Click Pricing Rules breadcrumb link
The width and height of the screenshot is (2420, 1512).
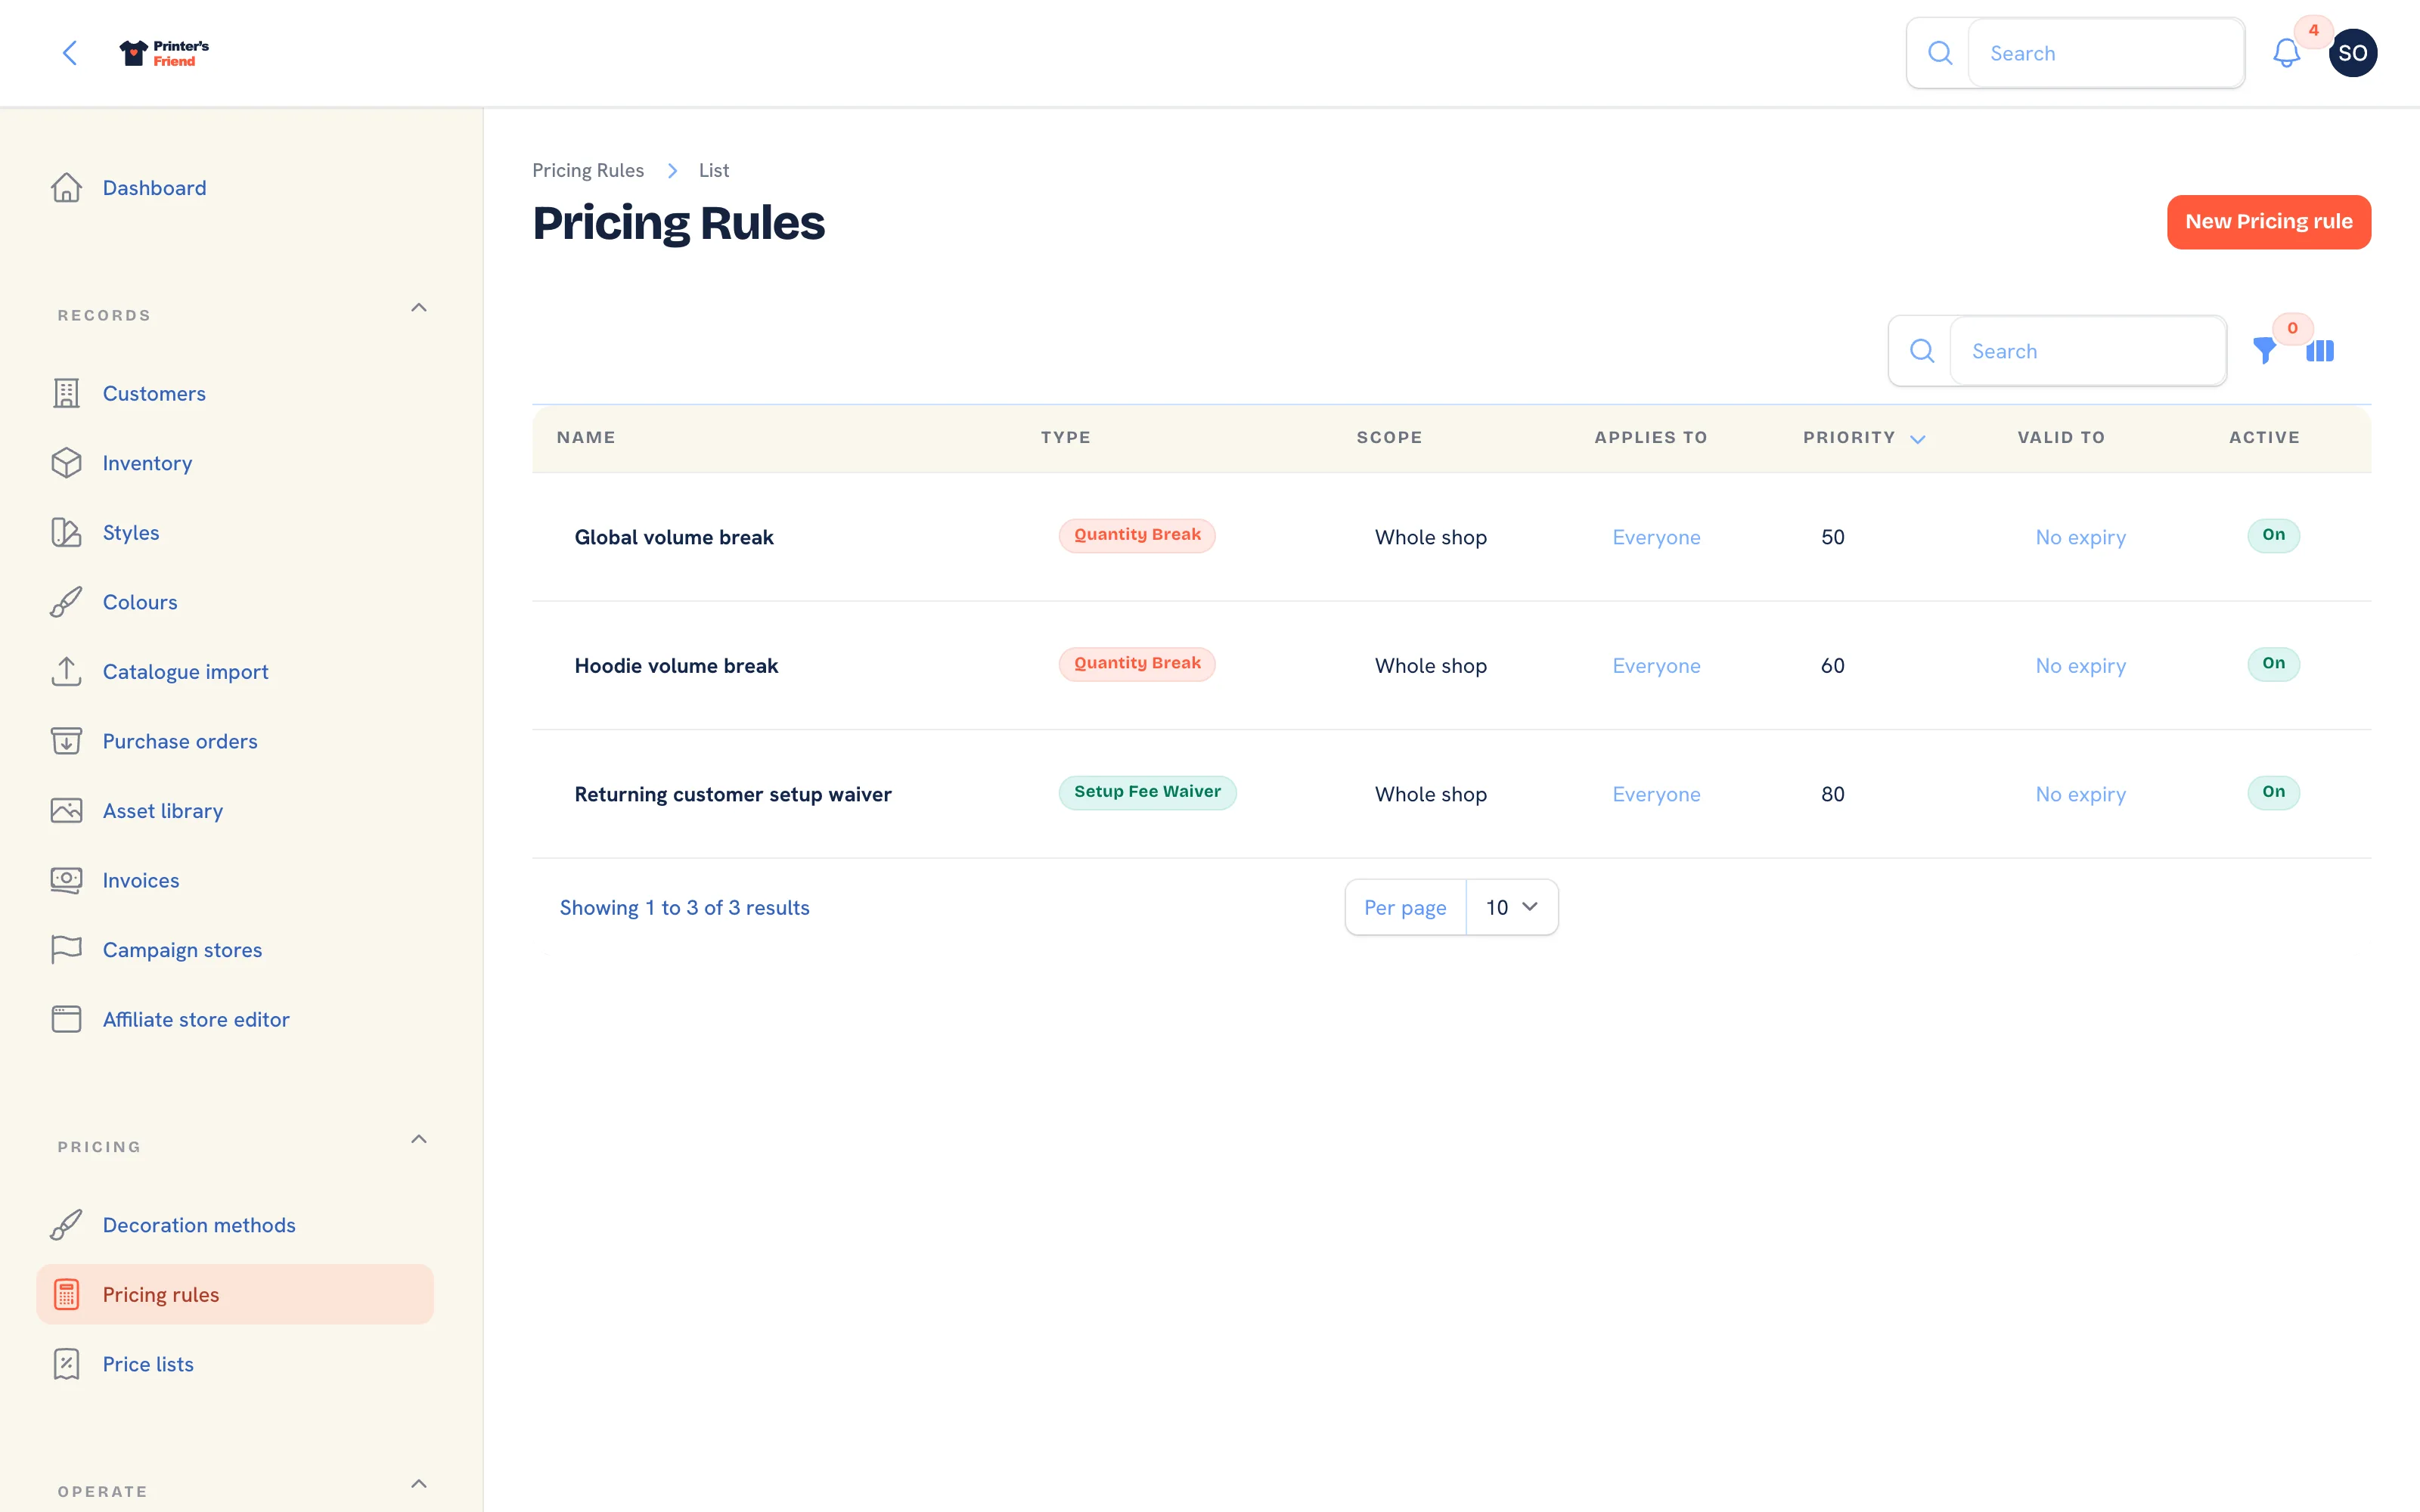pyautogui.click(x=588, y=170)
